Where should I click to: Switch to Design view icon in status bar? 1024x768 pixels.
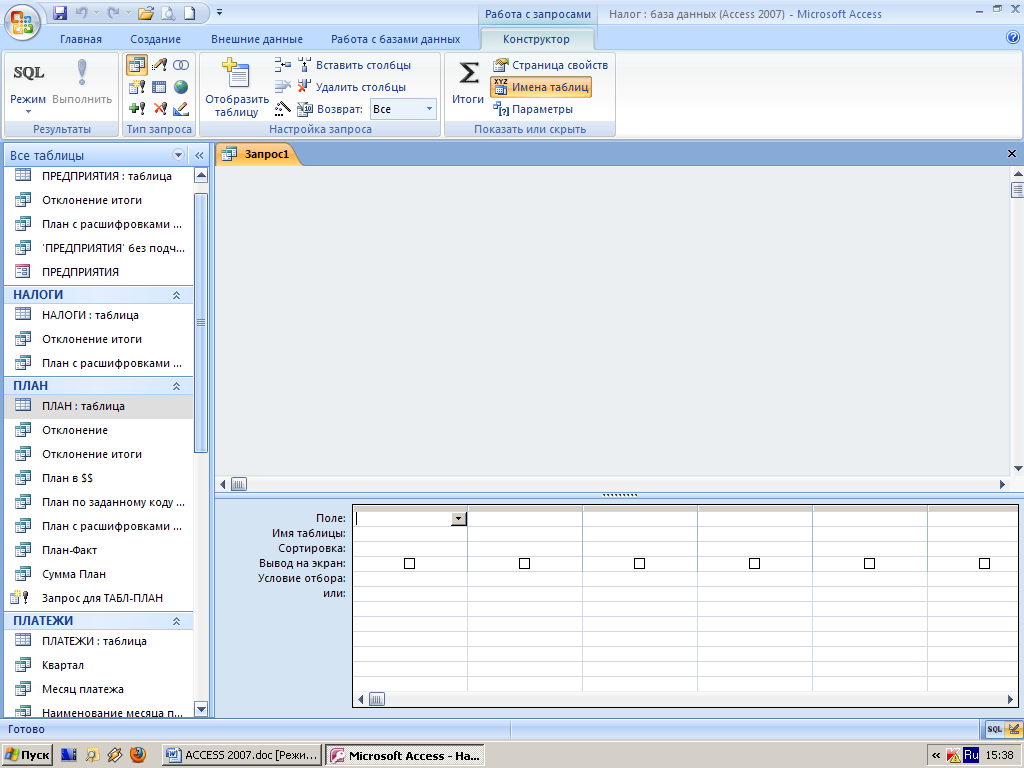[x=1014, y=729]
